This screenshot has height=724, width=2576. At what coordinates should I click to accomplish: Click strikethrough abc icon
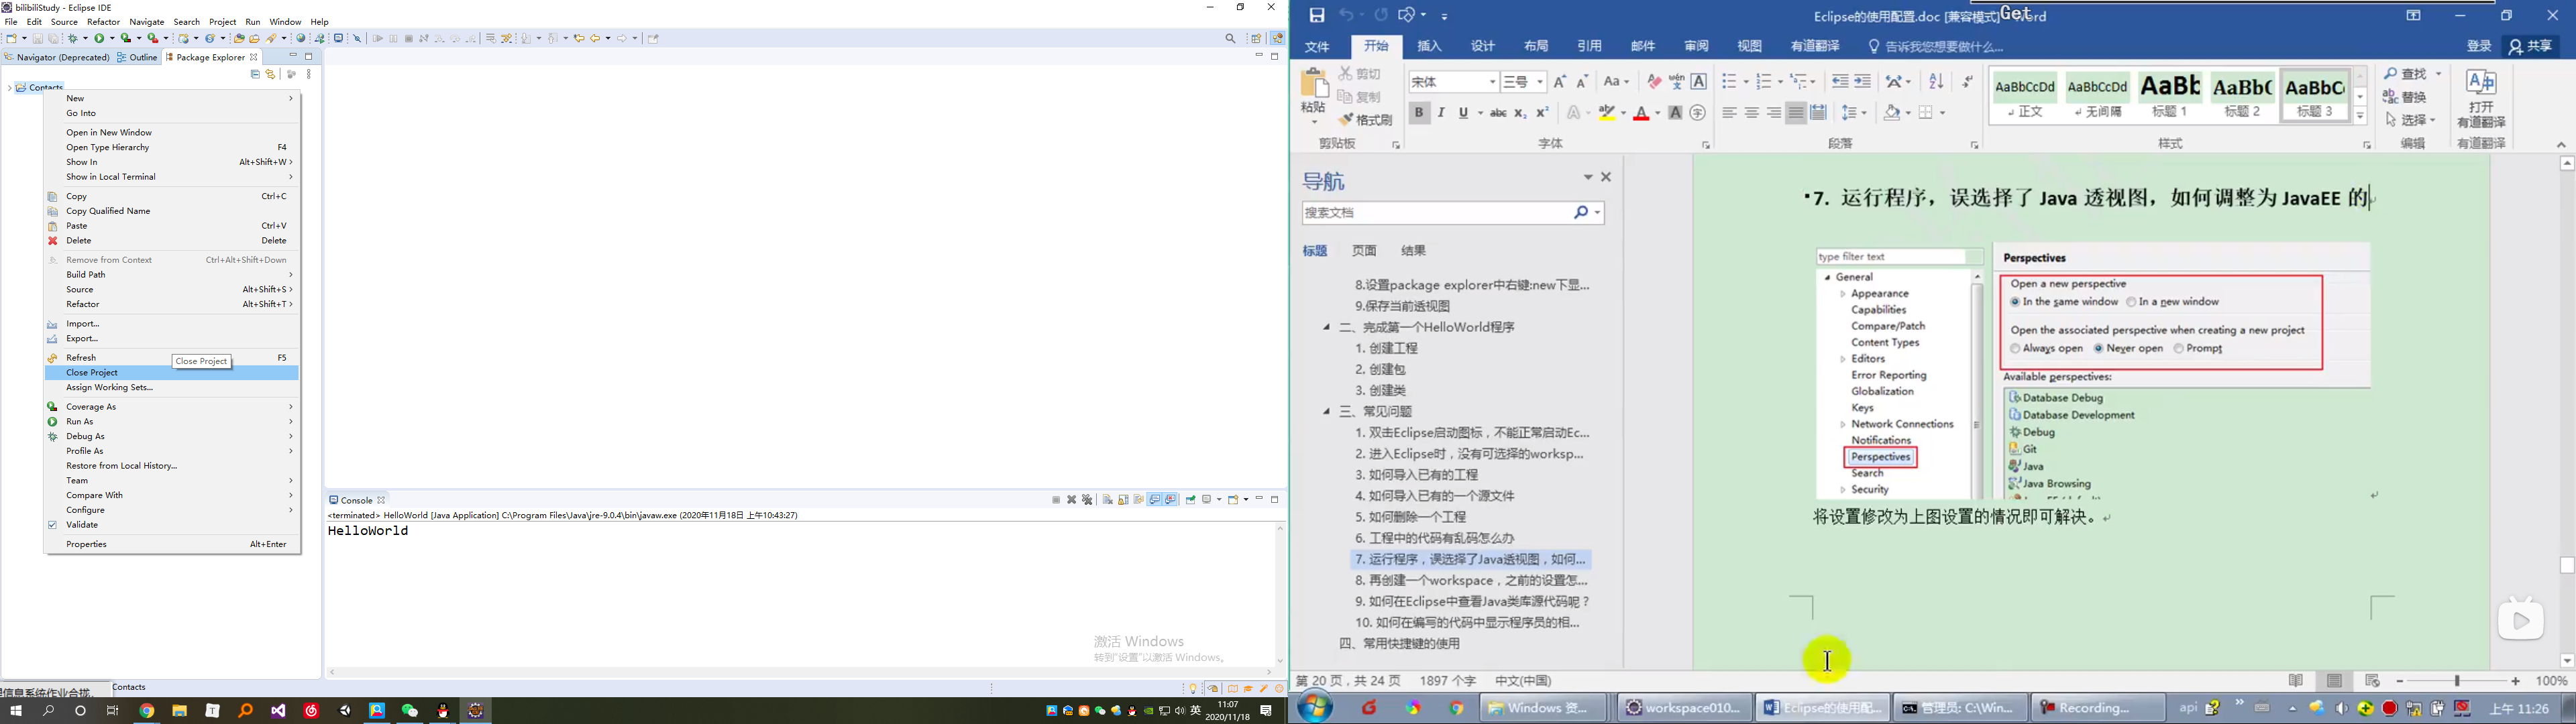coord(1498,113)
